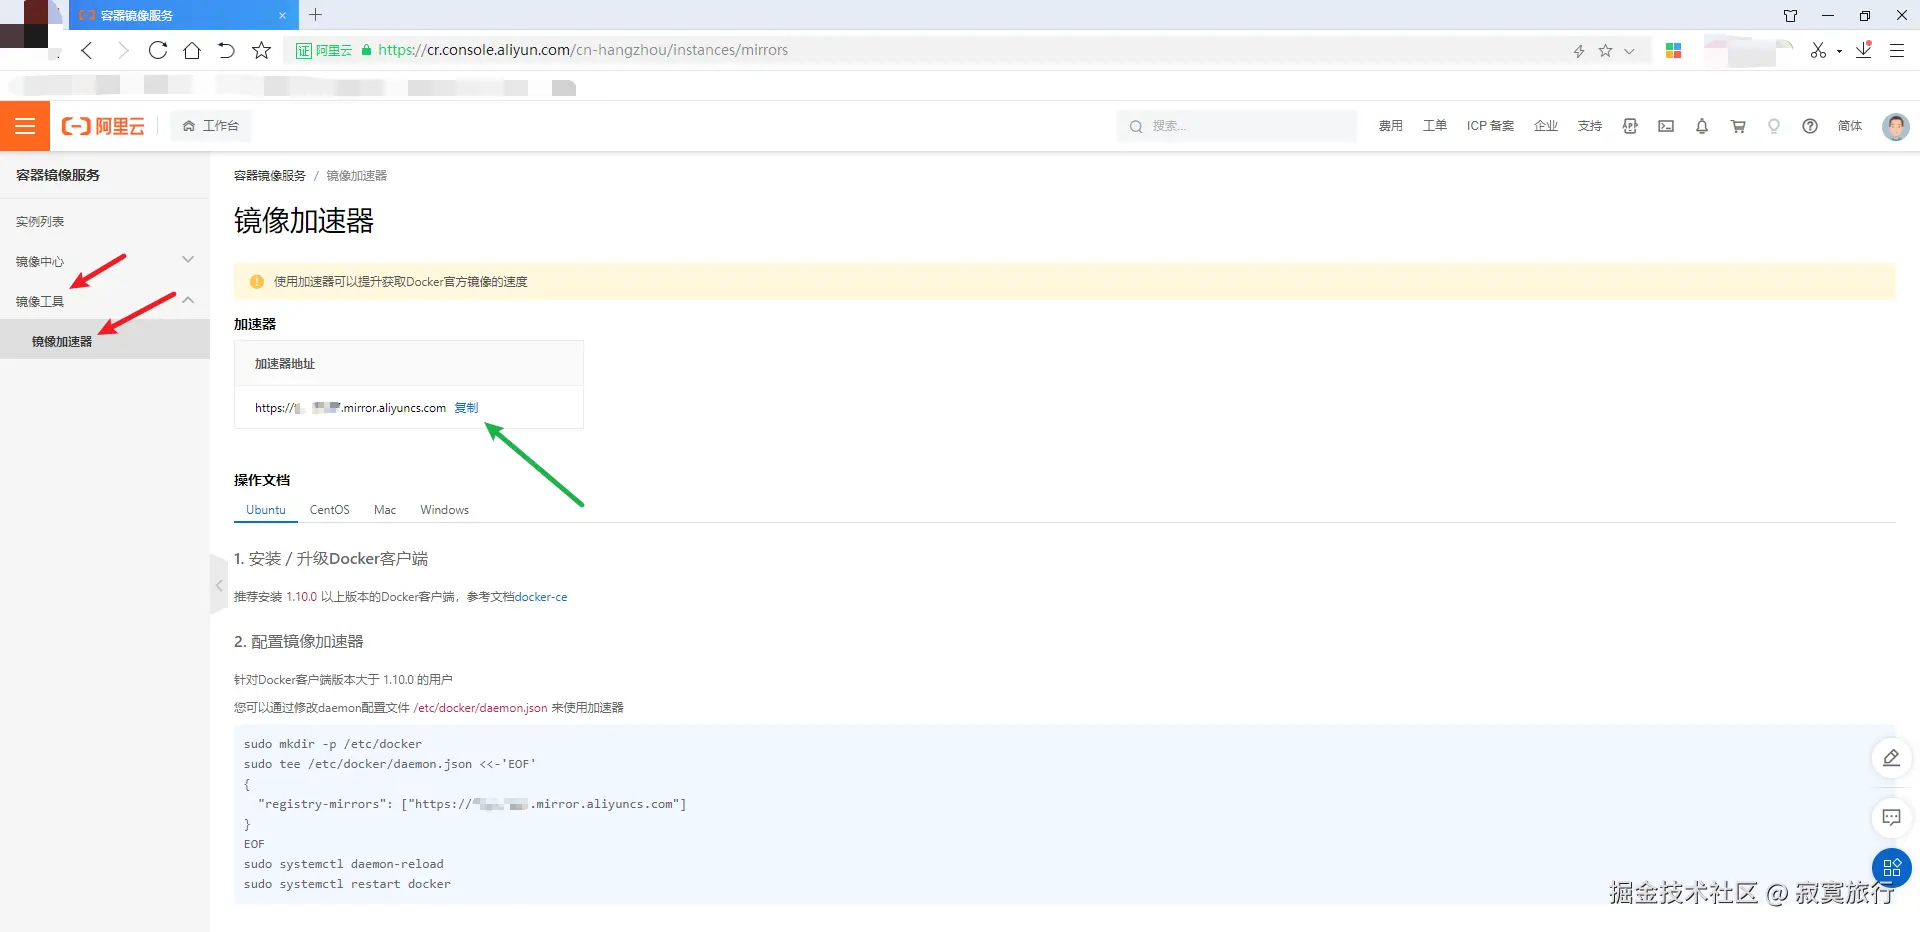Switch to the CentOS tab
The width and height of the screenshot is (1920, 932).
330,510
